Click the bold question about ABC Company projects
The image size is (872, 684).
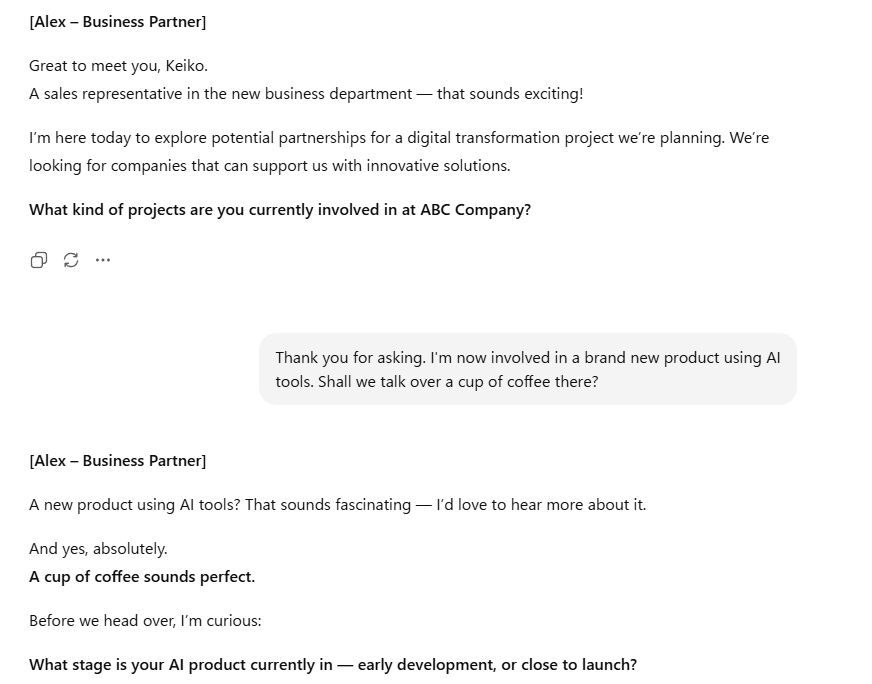coord(280,210)
